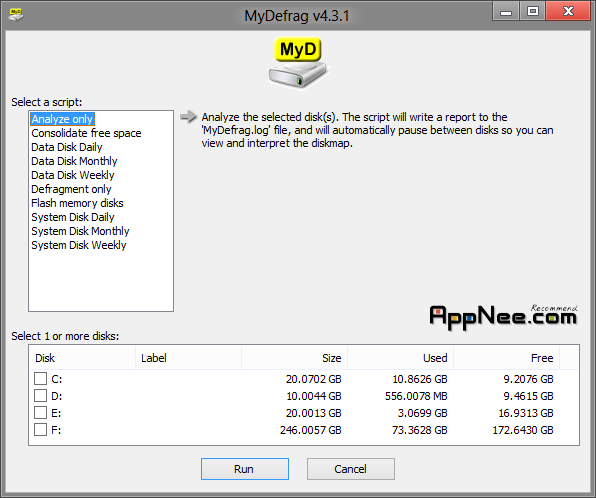596x498 pixels.
Task: Choose Data Disk Daily script
Action: [67, 147]
